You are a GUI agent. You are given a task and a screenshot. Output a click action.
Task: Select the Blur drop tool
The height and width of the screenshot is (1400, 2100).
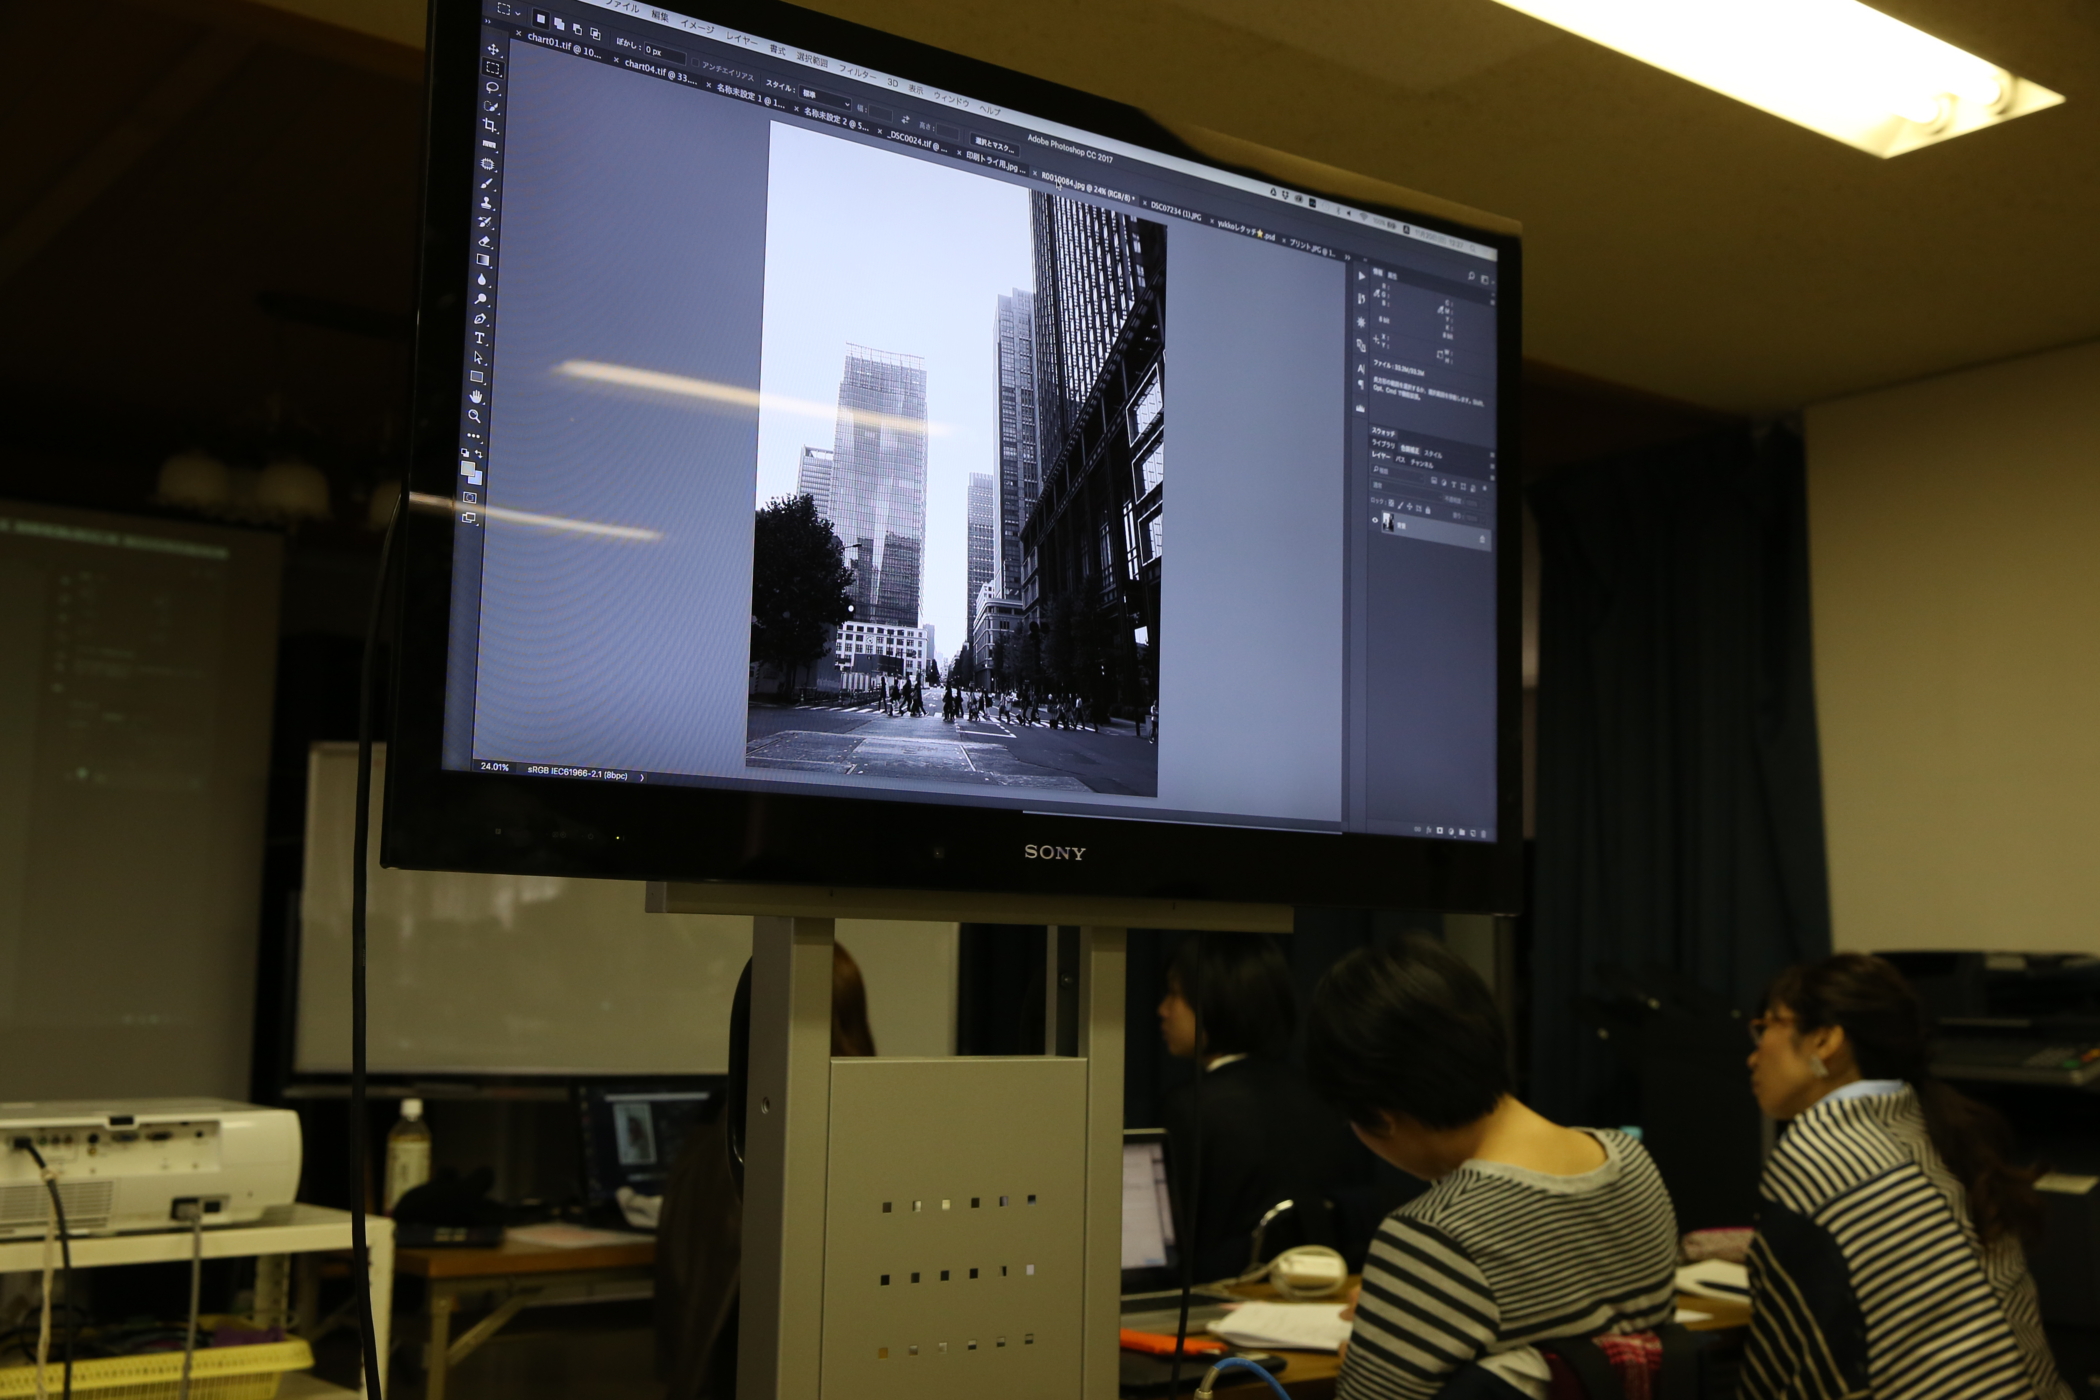482,279
